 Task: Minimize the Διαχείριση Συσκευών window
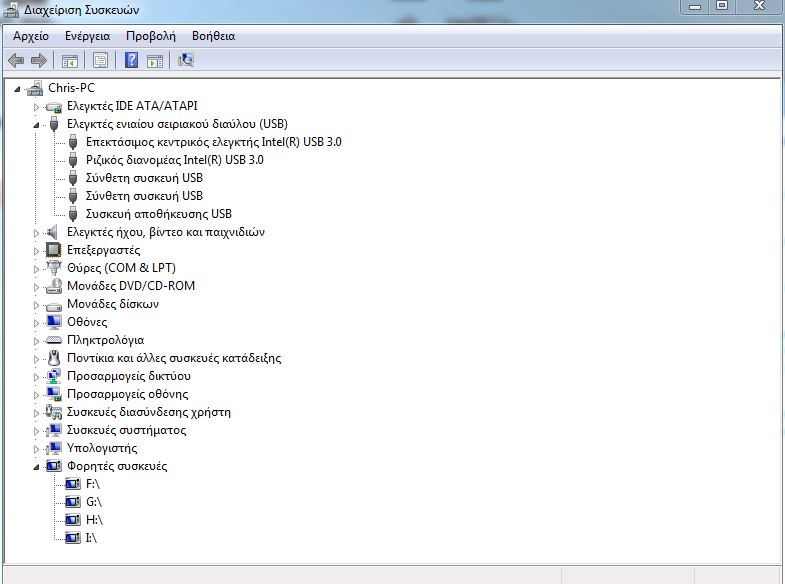click(x=695, y=6)
